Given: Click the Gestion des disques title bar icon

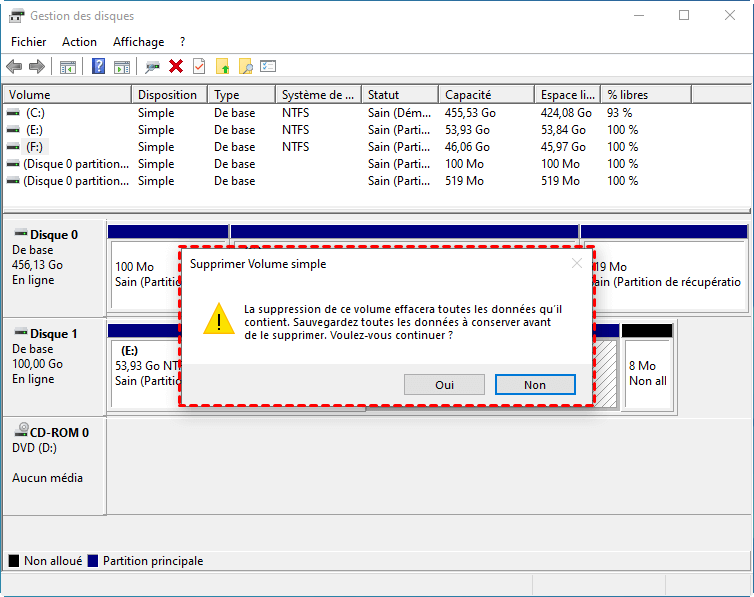Looking at the screenshot, I should pyautogui.click(x=16, y=16).
